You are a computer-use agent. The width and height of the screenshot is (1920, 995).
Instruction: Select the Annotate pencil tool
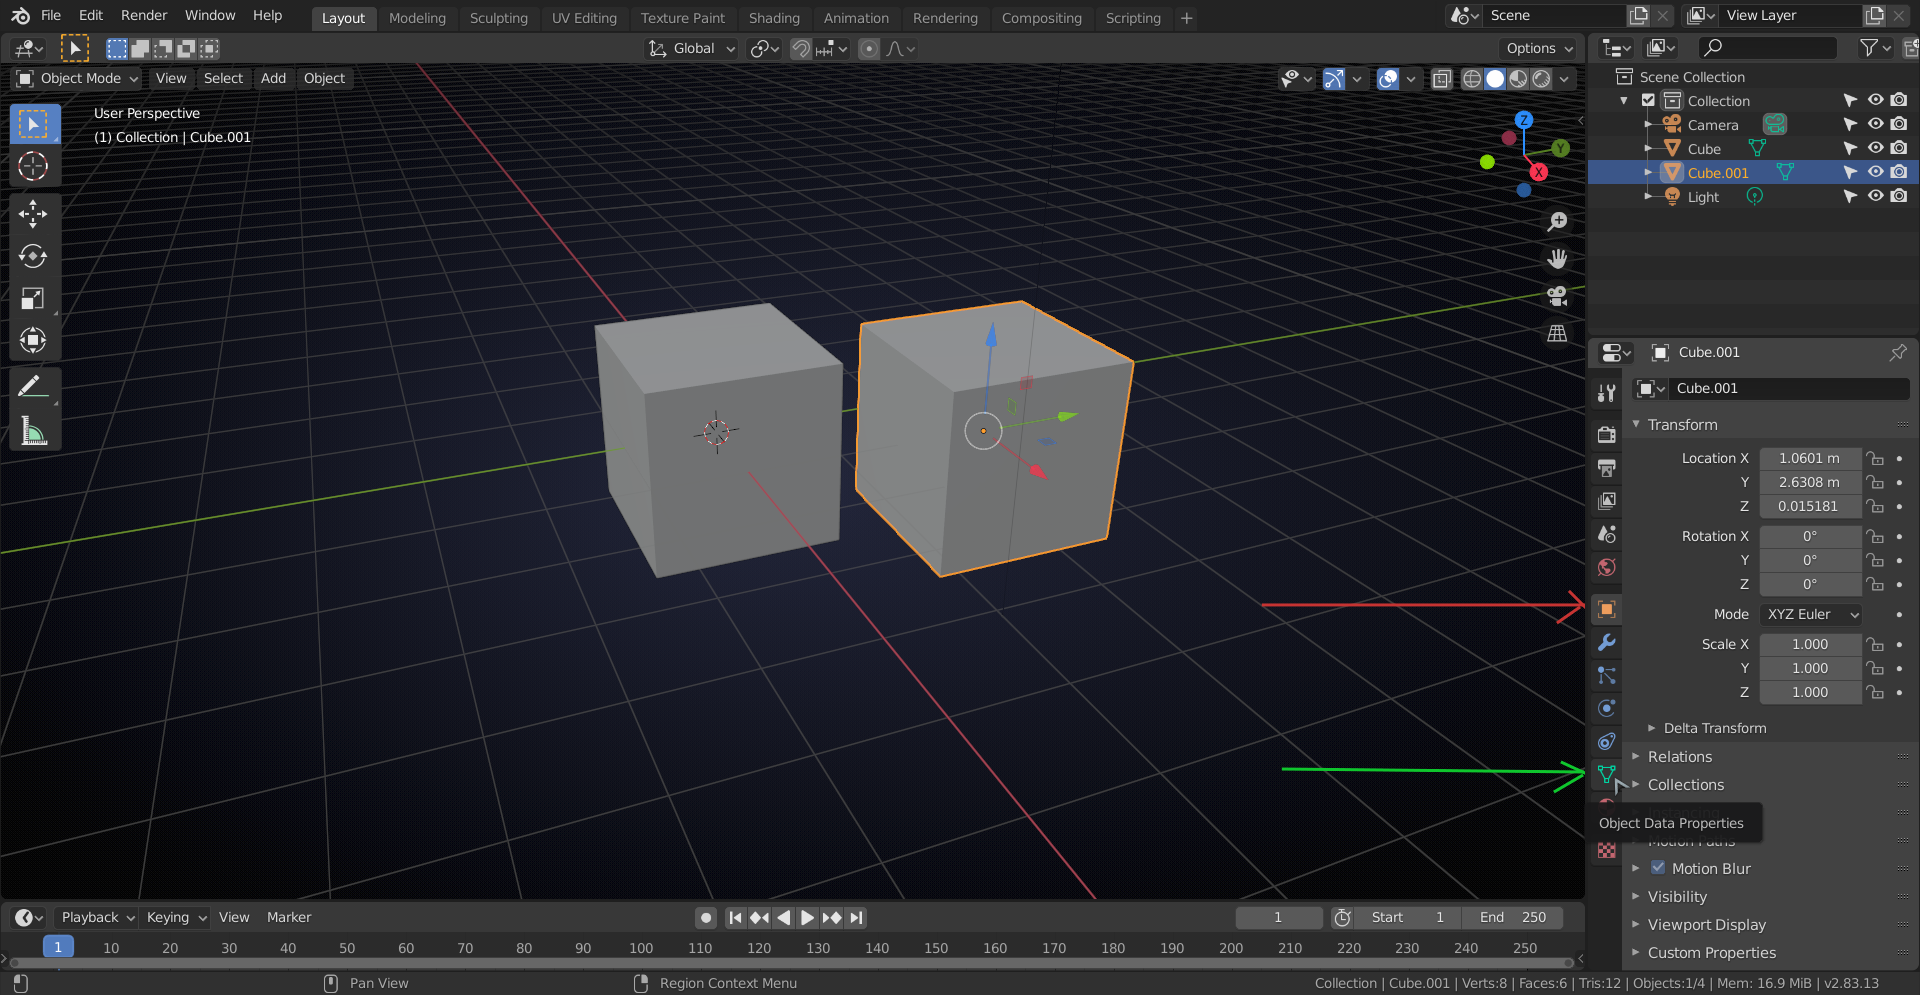33,387
